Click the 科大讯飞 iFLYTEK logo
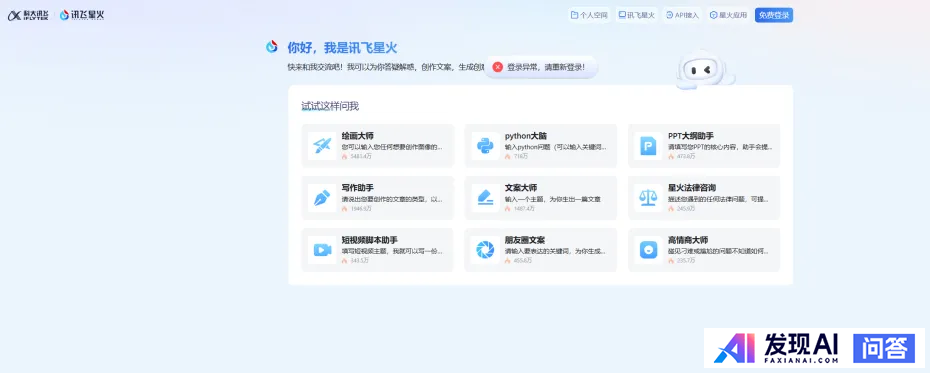Image resolution: width=930 pixels, height=373 pixels. pyautogui.click(x=28, y=15)
